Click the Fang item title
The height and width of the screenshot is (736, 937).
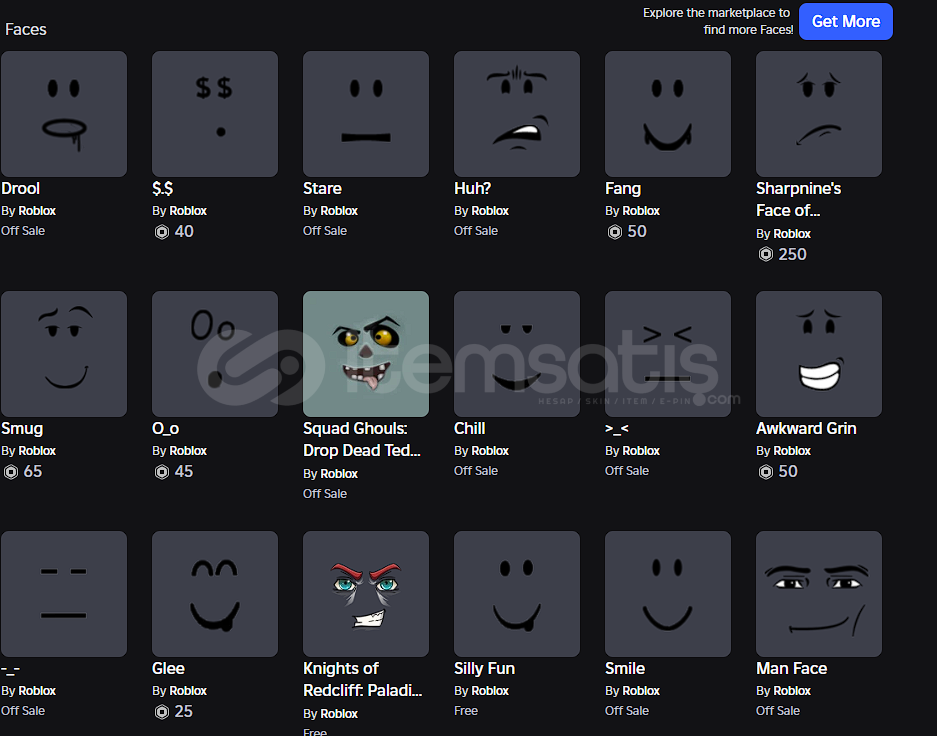point(623,189)
